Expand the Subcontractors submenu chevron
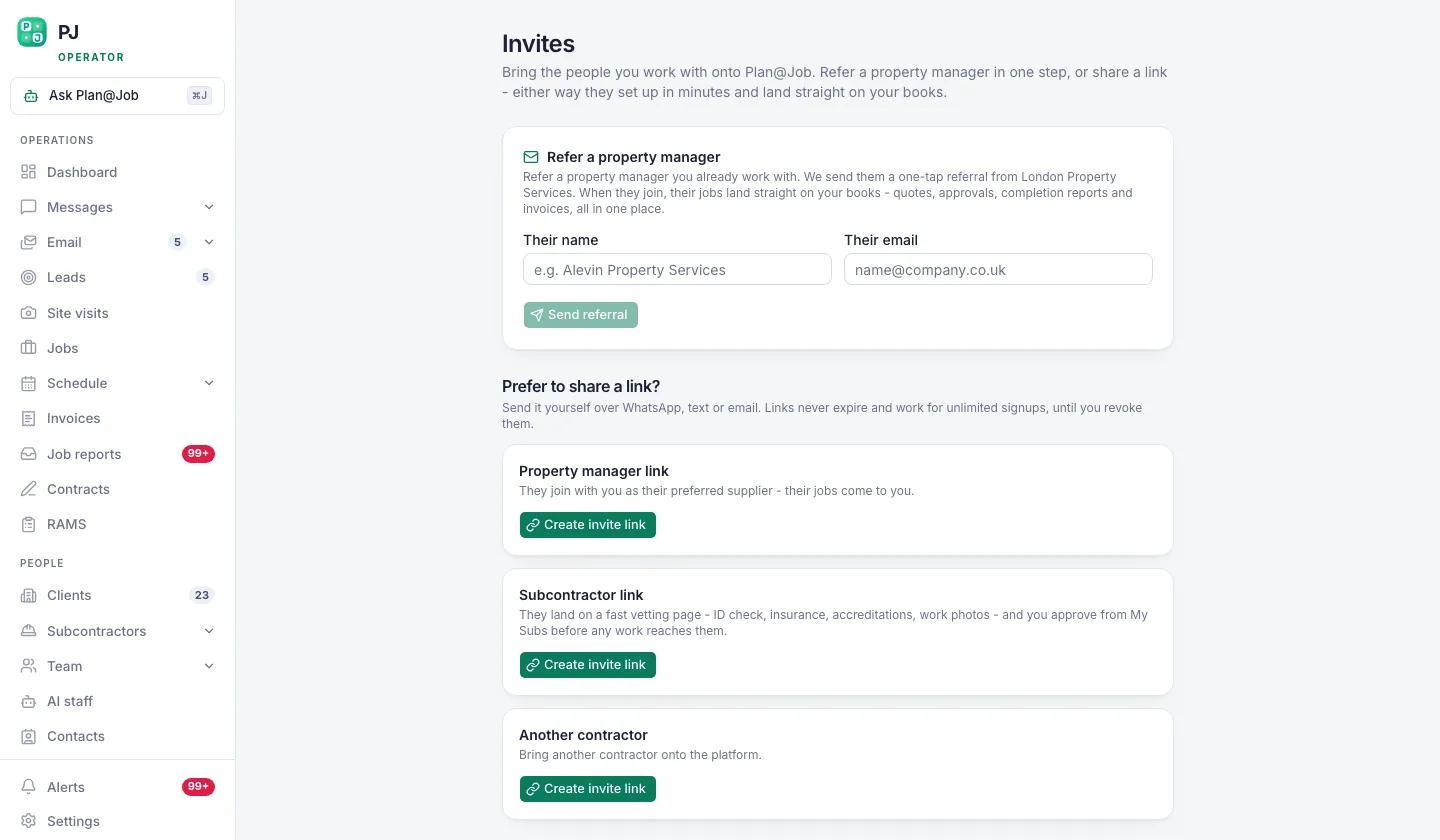The image size is (1440, 840). point(209,631)
